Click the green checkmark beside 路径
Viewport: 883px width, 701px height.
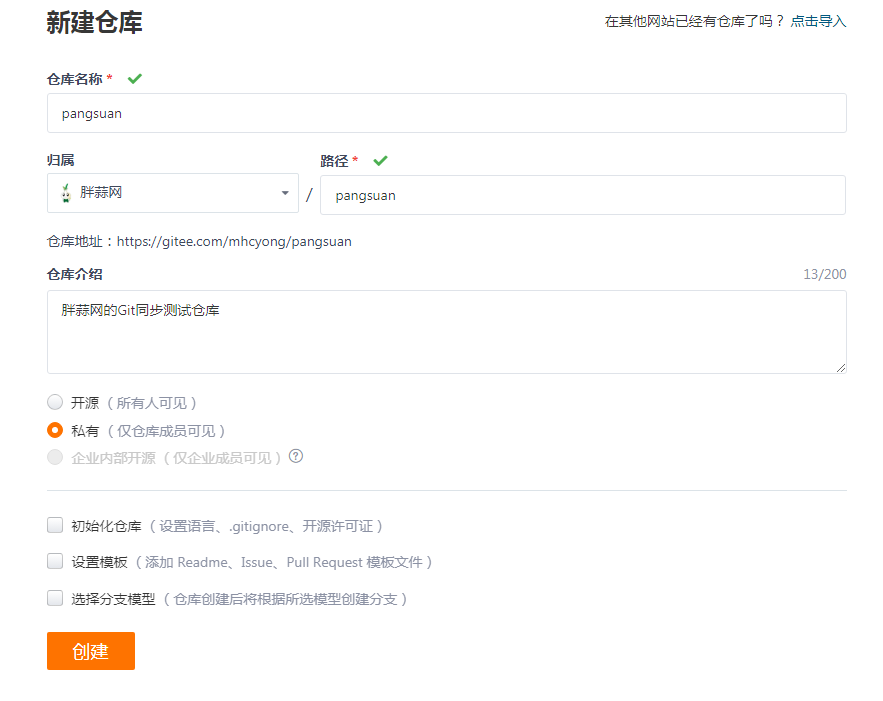pos(380,160)
